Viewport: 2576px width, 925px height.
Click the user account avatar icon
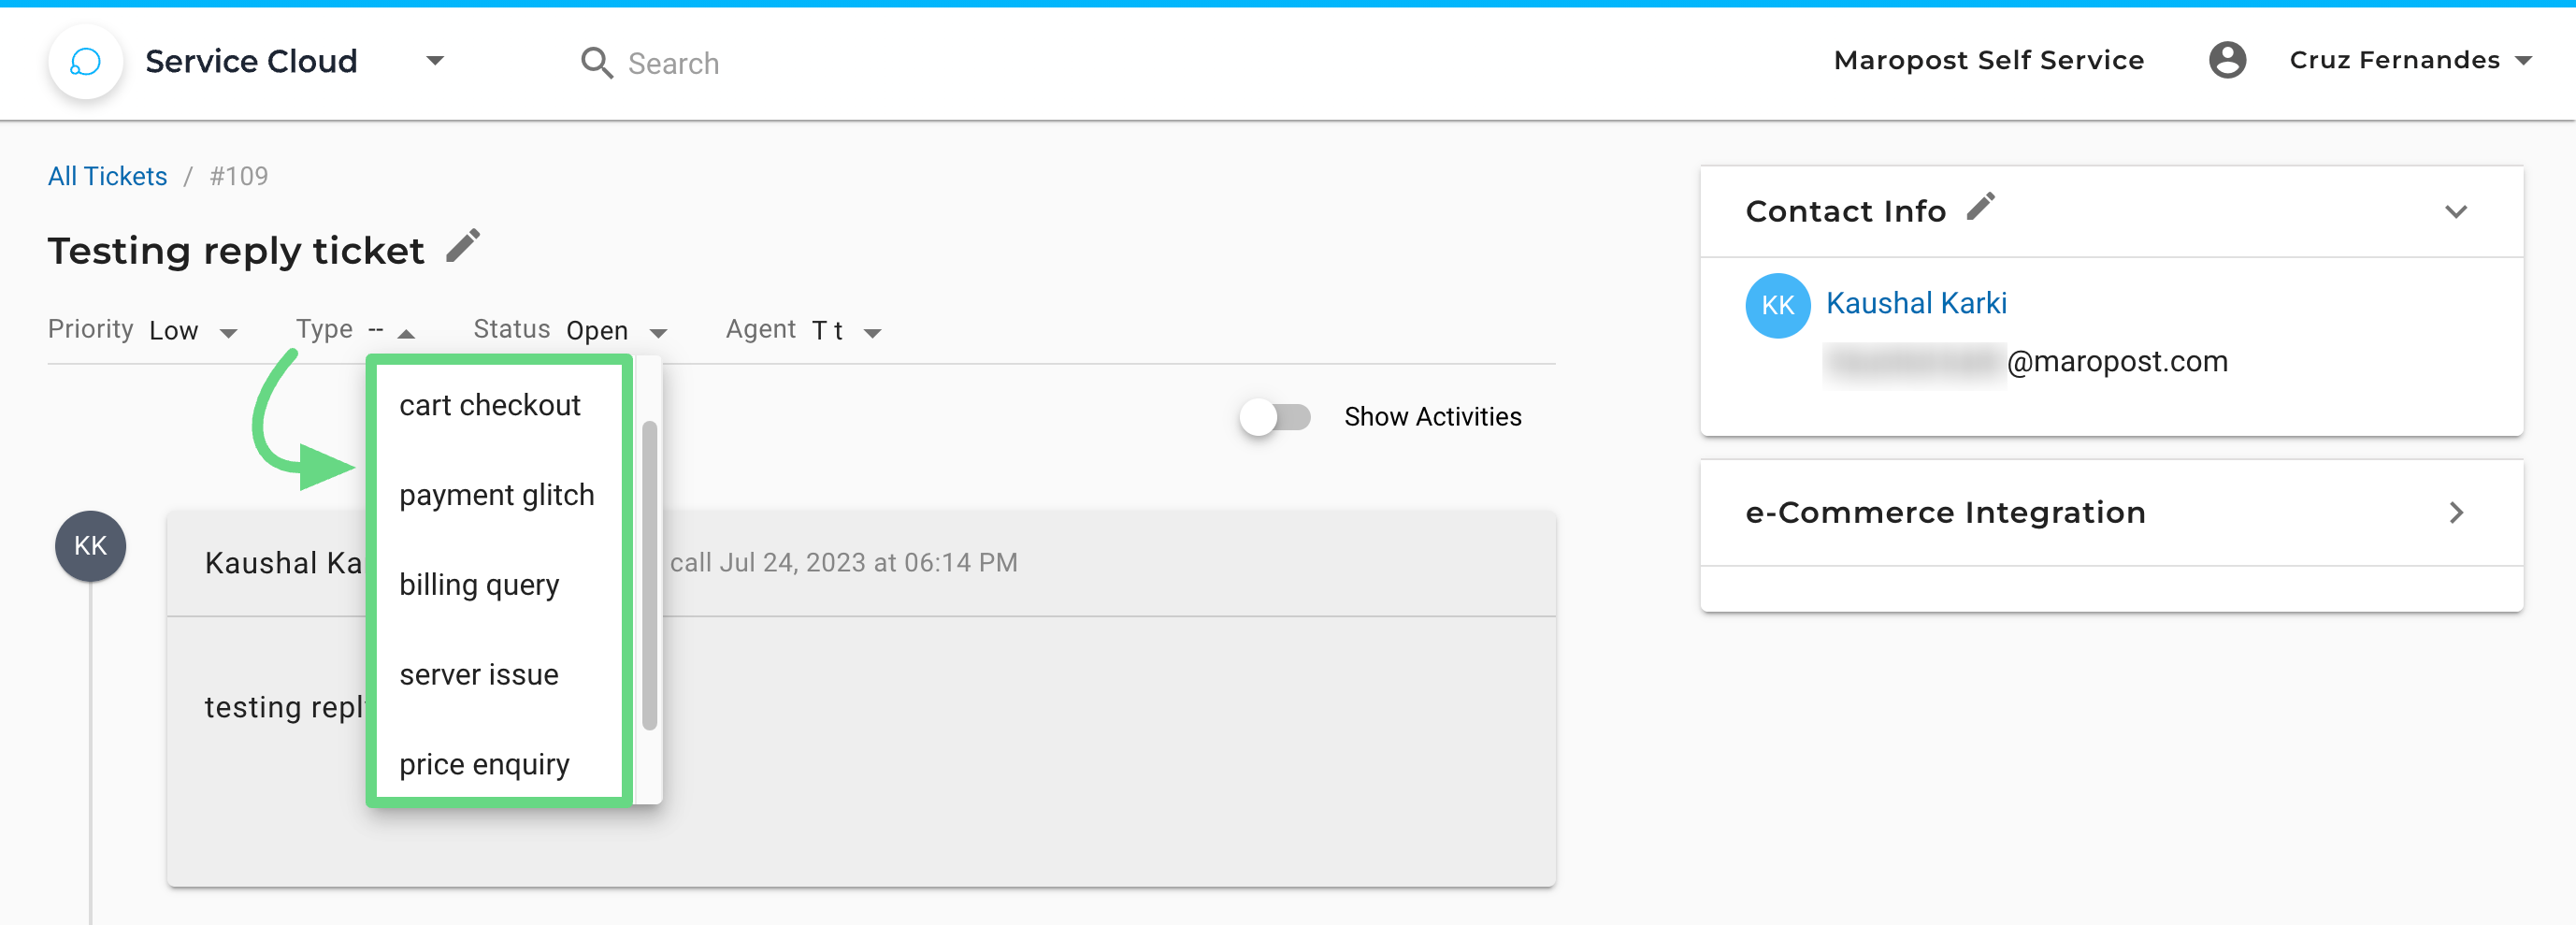pos(2227,60)
